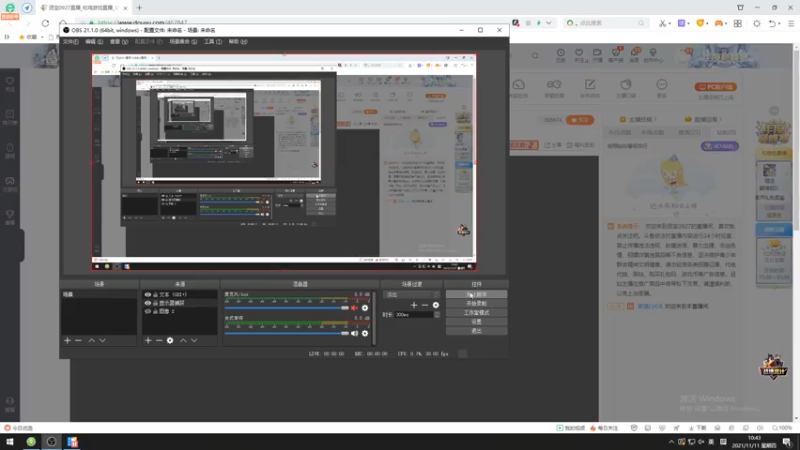
Task: Open settings gear for first mixer channel
Action: click(x=365, y=308)
